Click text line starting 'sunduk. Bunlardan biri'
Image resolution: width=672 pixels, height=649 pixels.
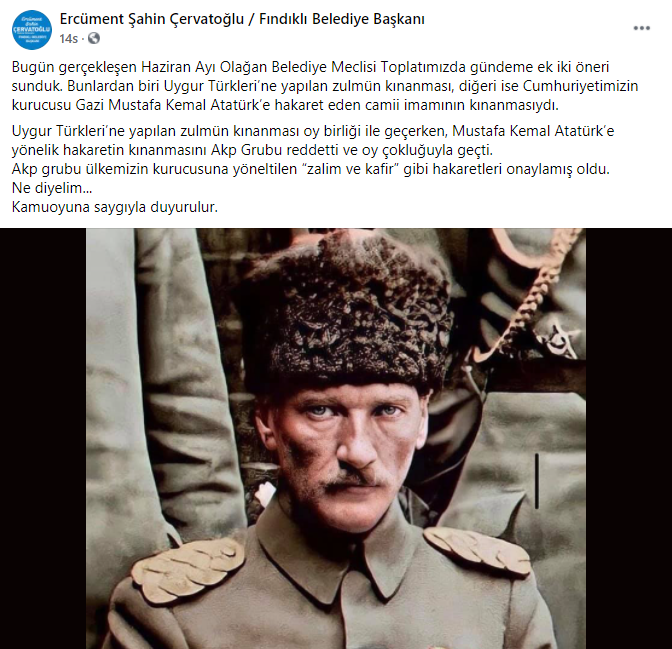325,86
